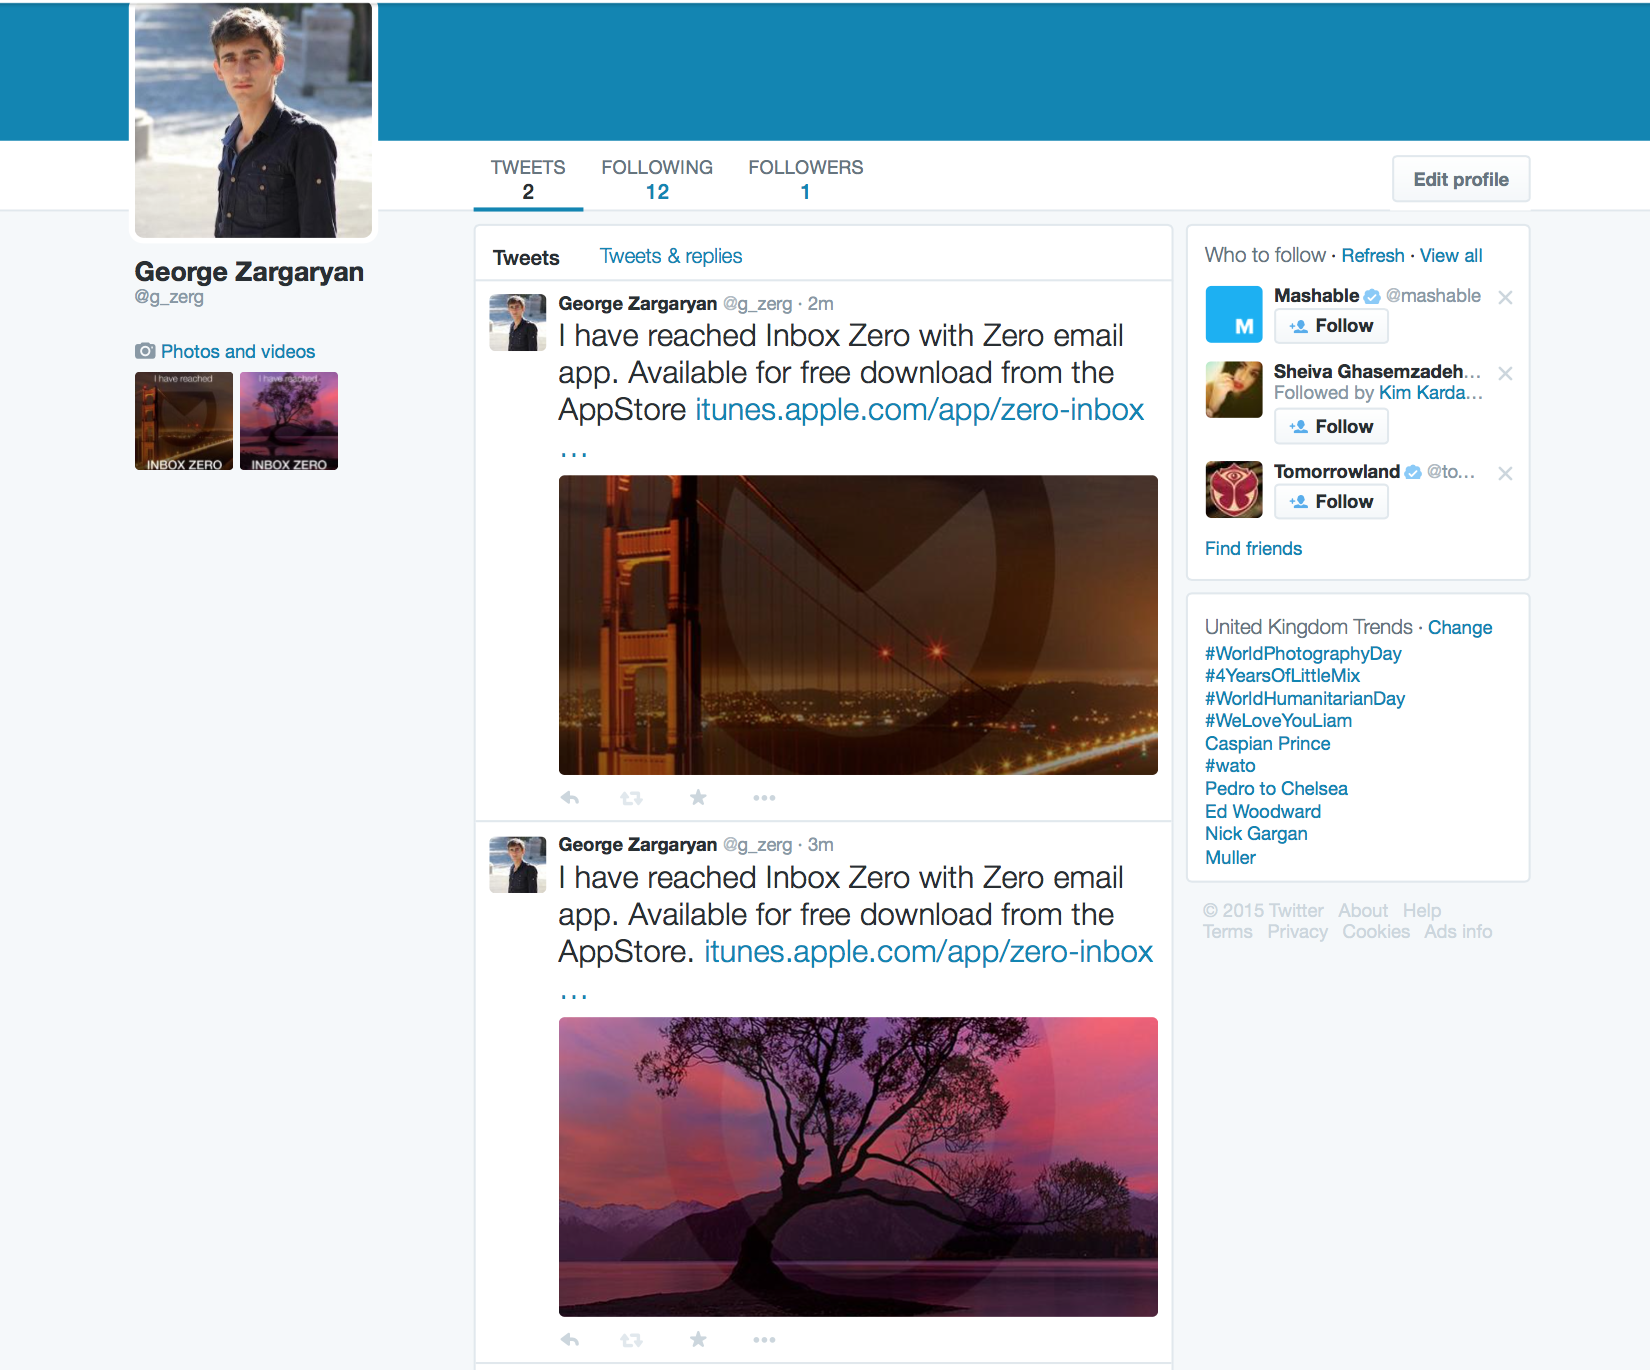1650x1370 pixels.
Task: Dismiss the Mashable follow suggestion
Action: pos(1505,297)
